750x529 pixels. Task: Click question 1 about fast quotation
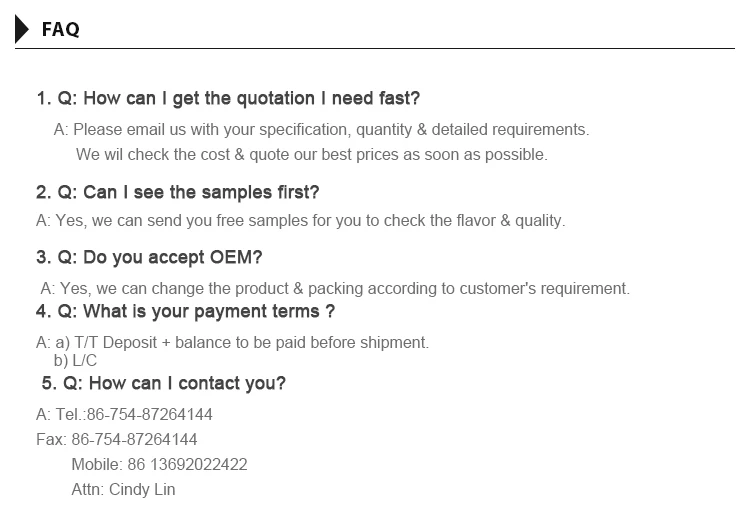(228, 98)
